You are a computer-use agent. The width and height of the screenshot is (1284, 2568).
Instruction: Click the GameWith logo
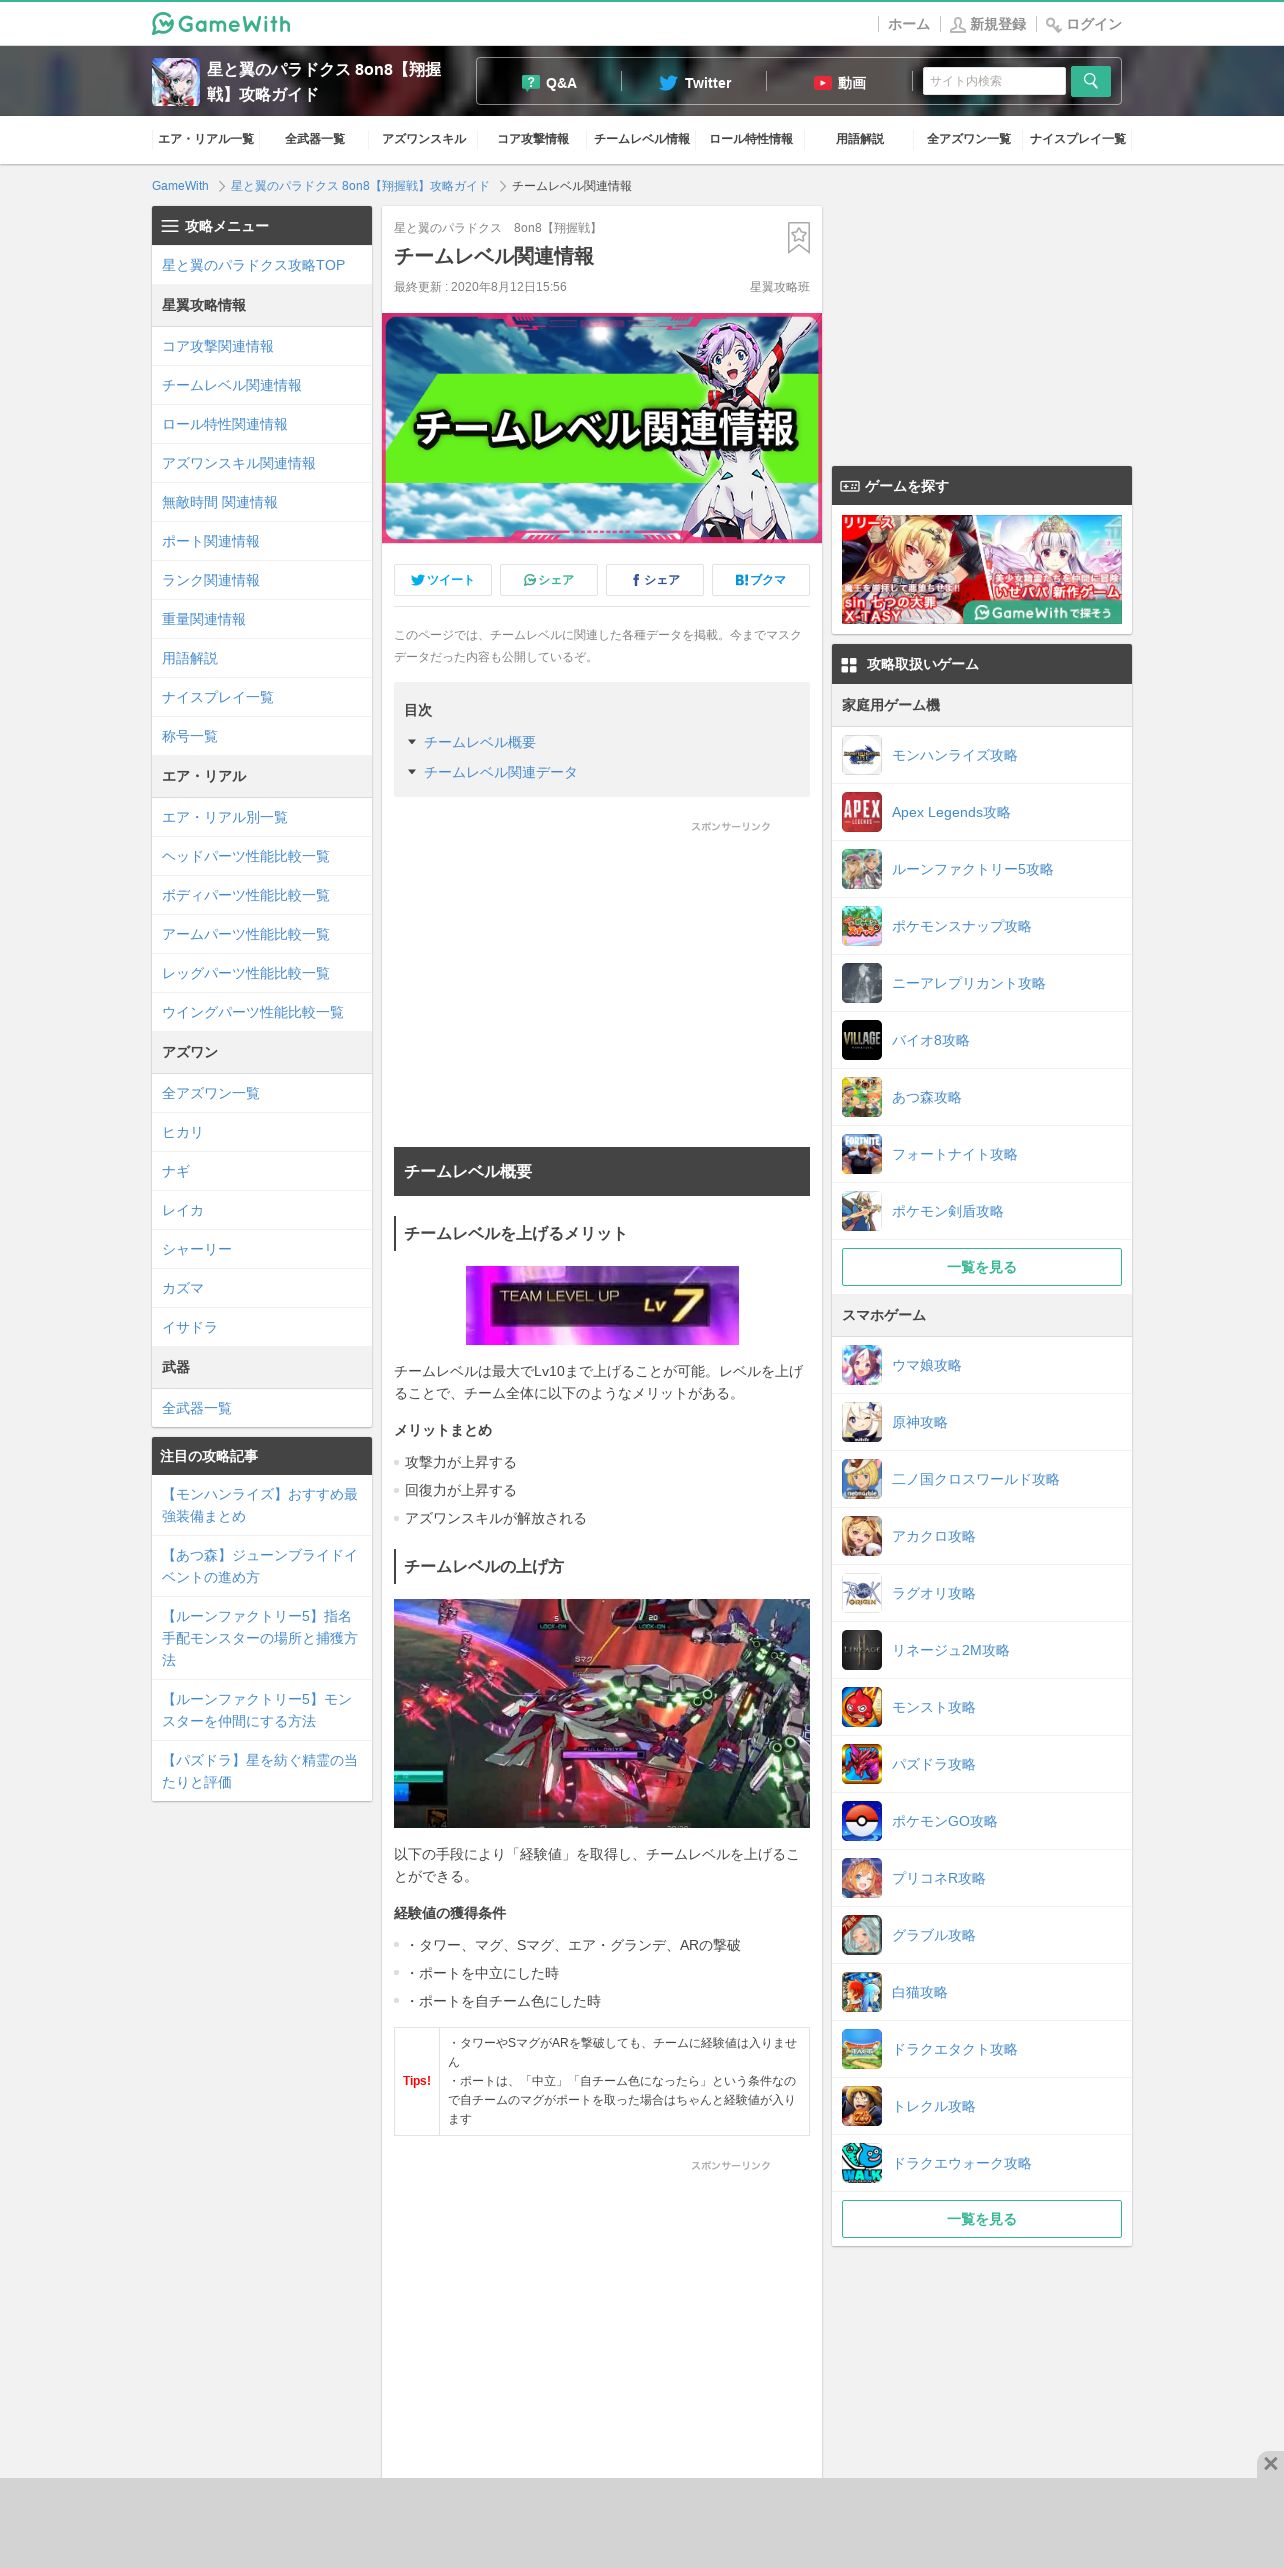221,23
